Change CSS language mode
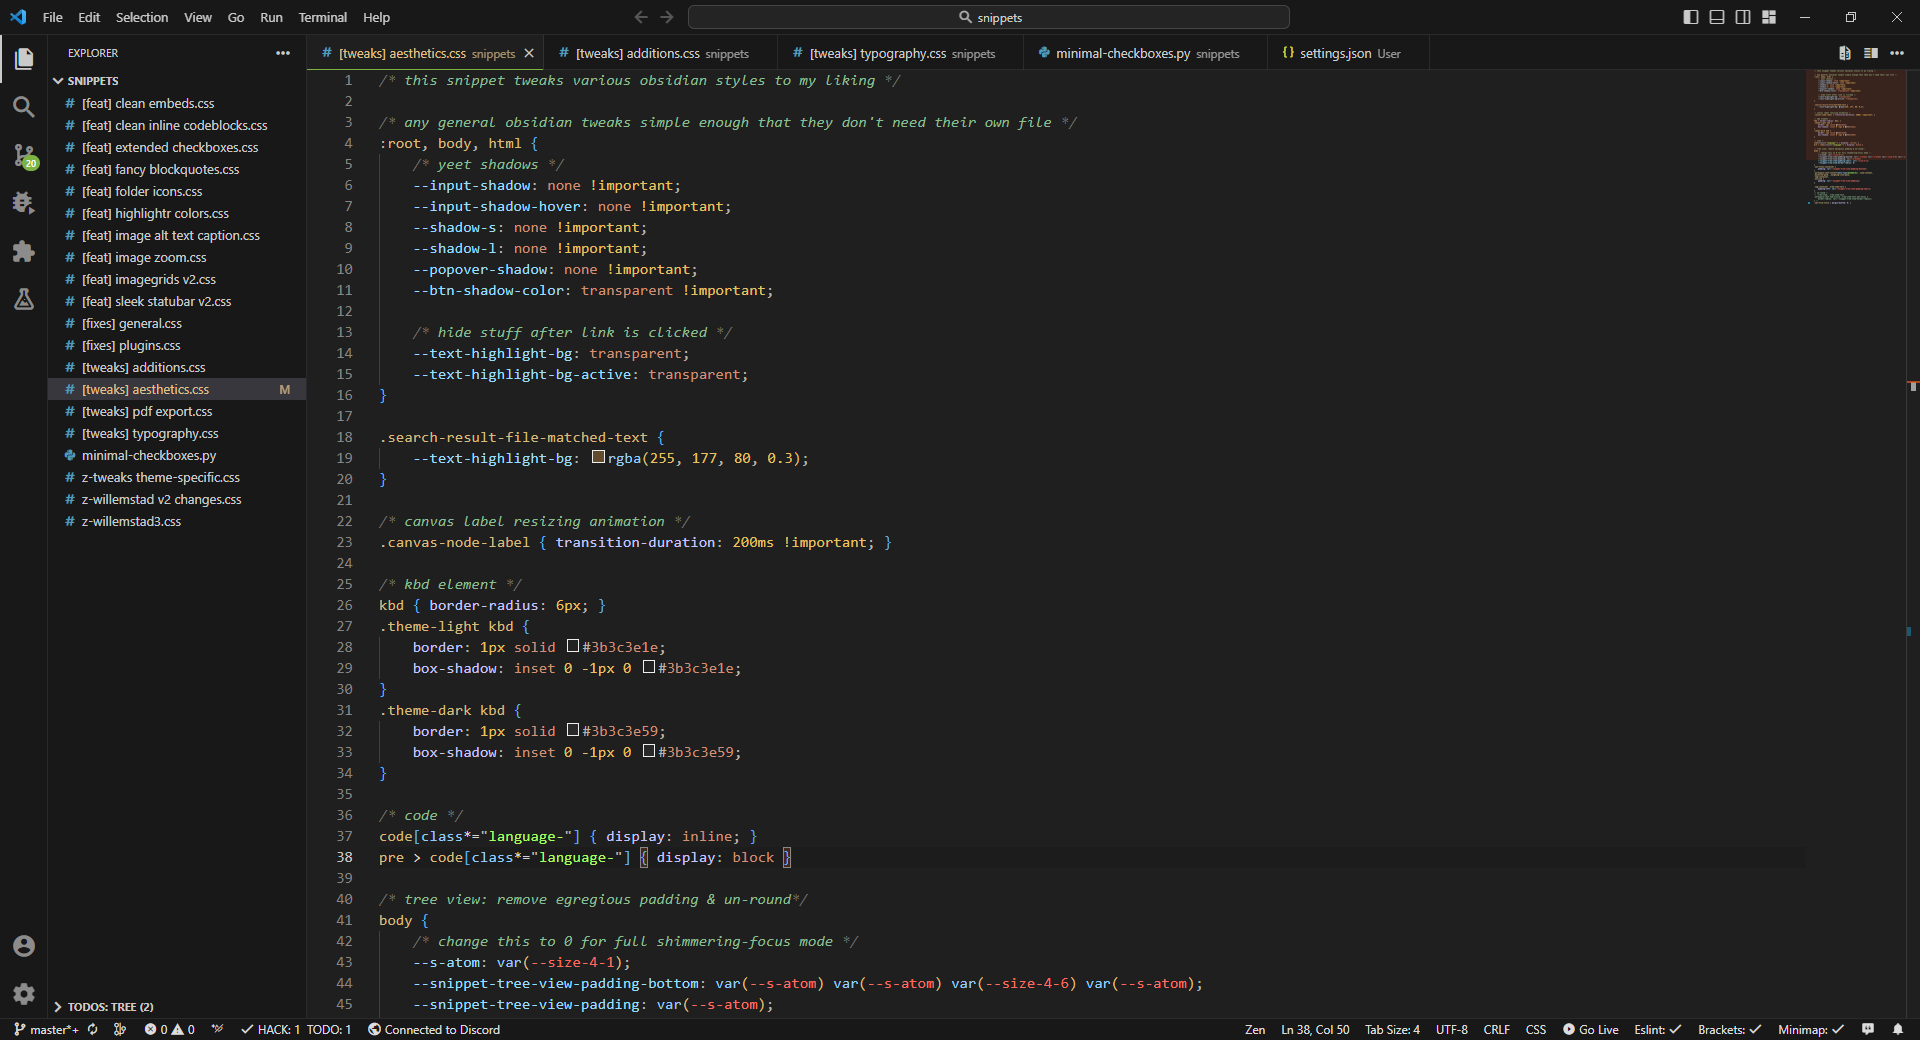 (1536, 1029)
